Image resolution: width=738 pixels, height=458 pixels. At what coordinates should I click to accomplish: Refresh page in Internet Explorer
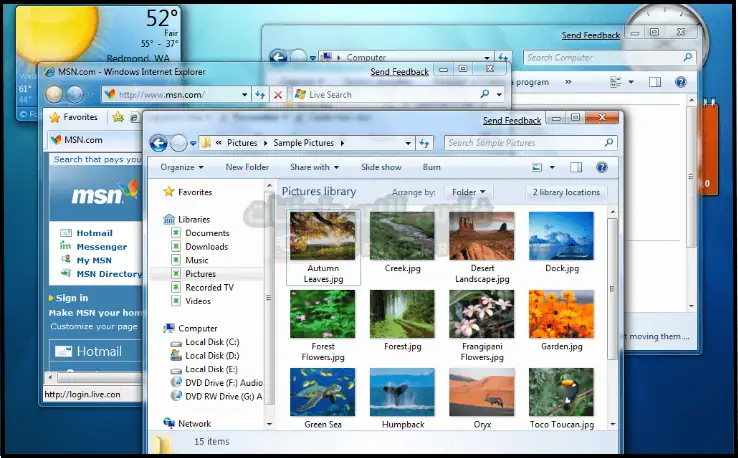[260, 95]
